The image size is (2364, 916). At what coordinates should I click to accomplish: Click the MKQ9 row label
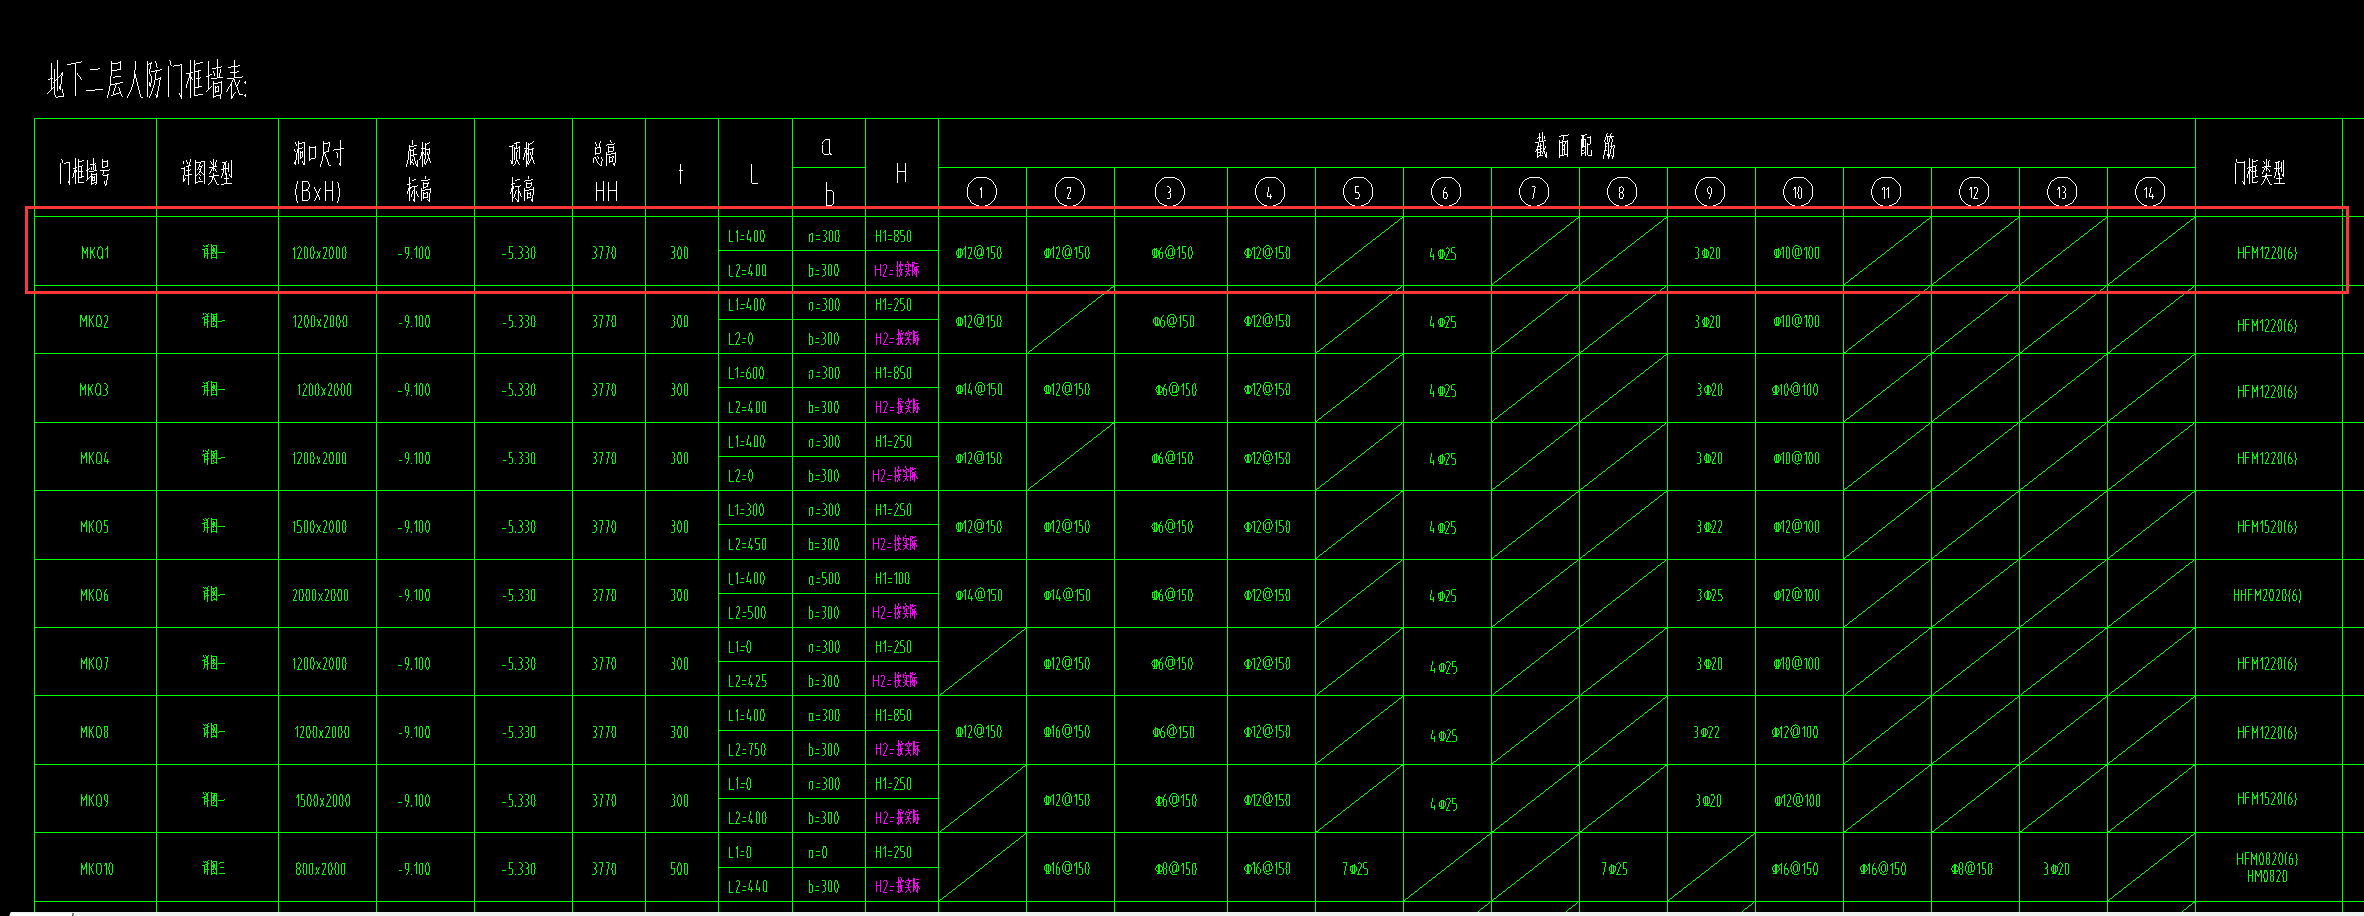click(94, 801)
